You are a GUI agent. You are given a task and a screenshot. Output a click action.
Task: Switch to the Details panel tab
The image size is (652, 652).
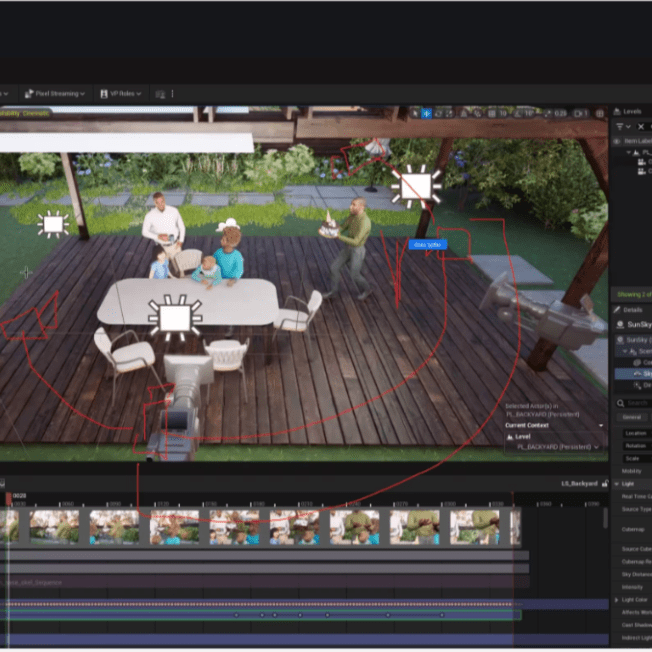pyautogui.click(x=628, y=310)
